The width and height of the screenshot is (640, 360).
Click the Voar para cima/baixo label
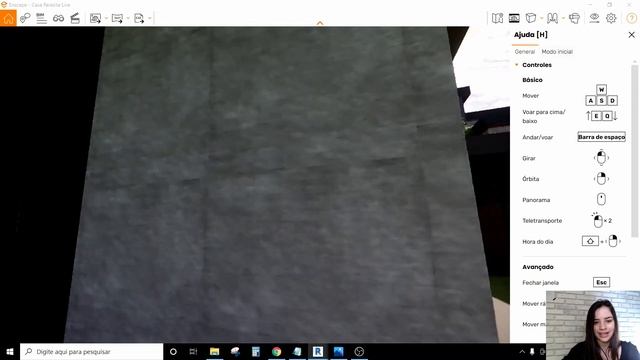(x=544, y=116)
